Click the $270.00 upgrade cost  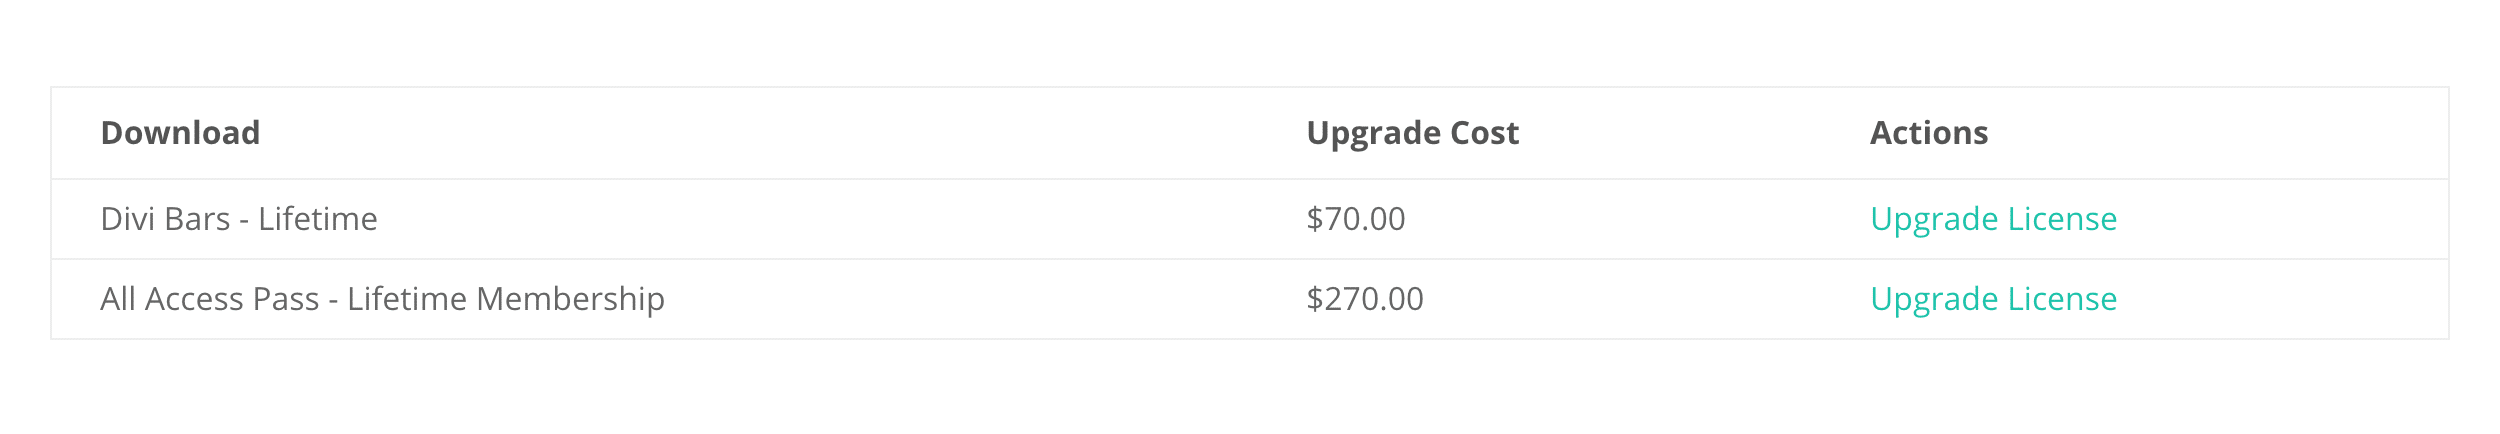(x=1364, y=299)
